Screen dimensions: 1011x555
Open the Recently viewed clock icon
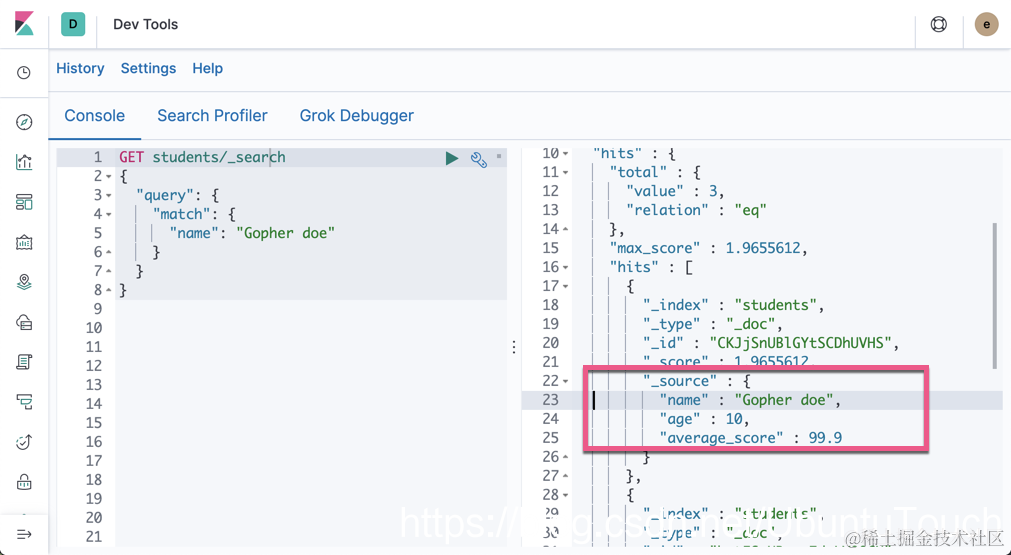click(24, 73)
